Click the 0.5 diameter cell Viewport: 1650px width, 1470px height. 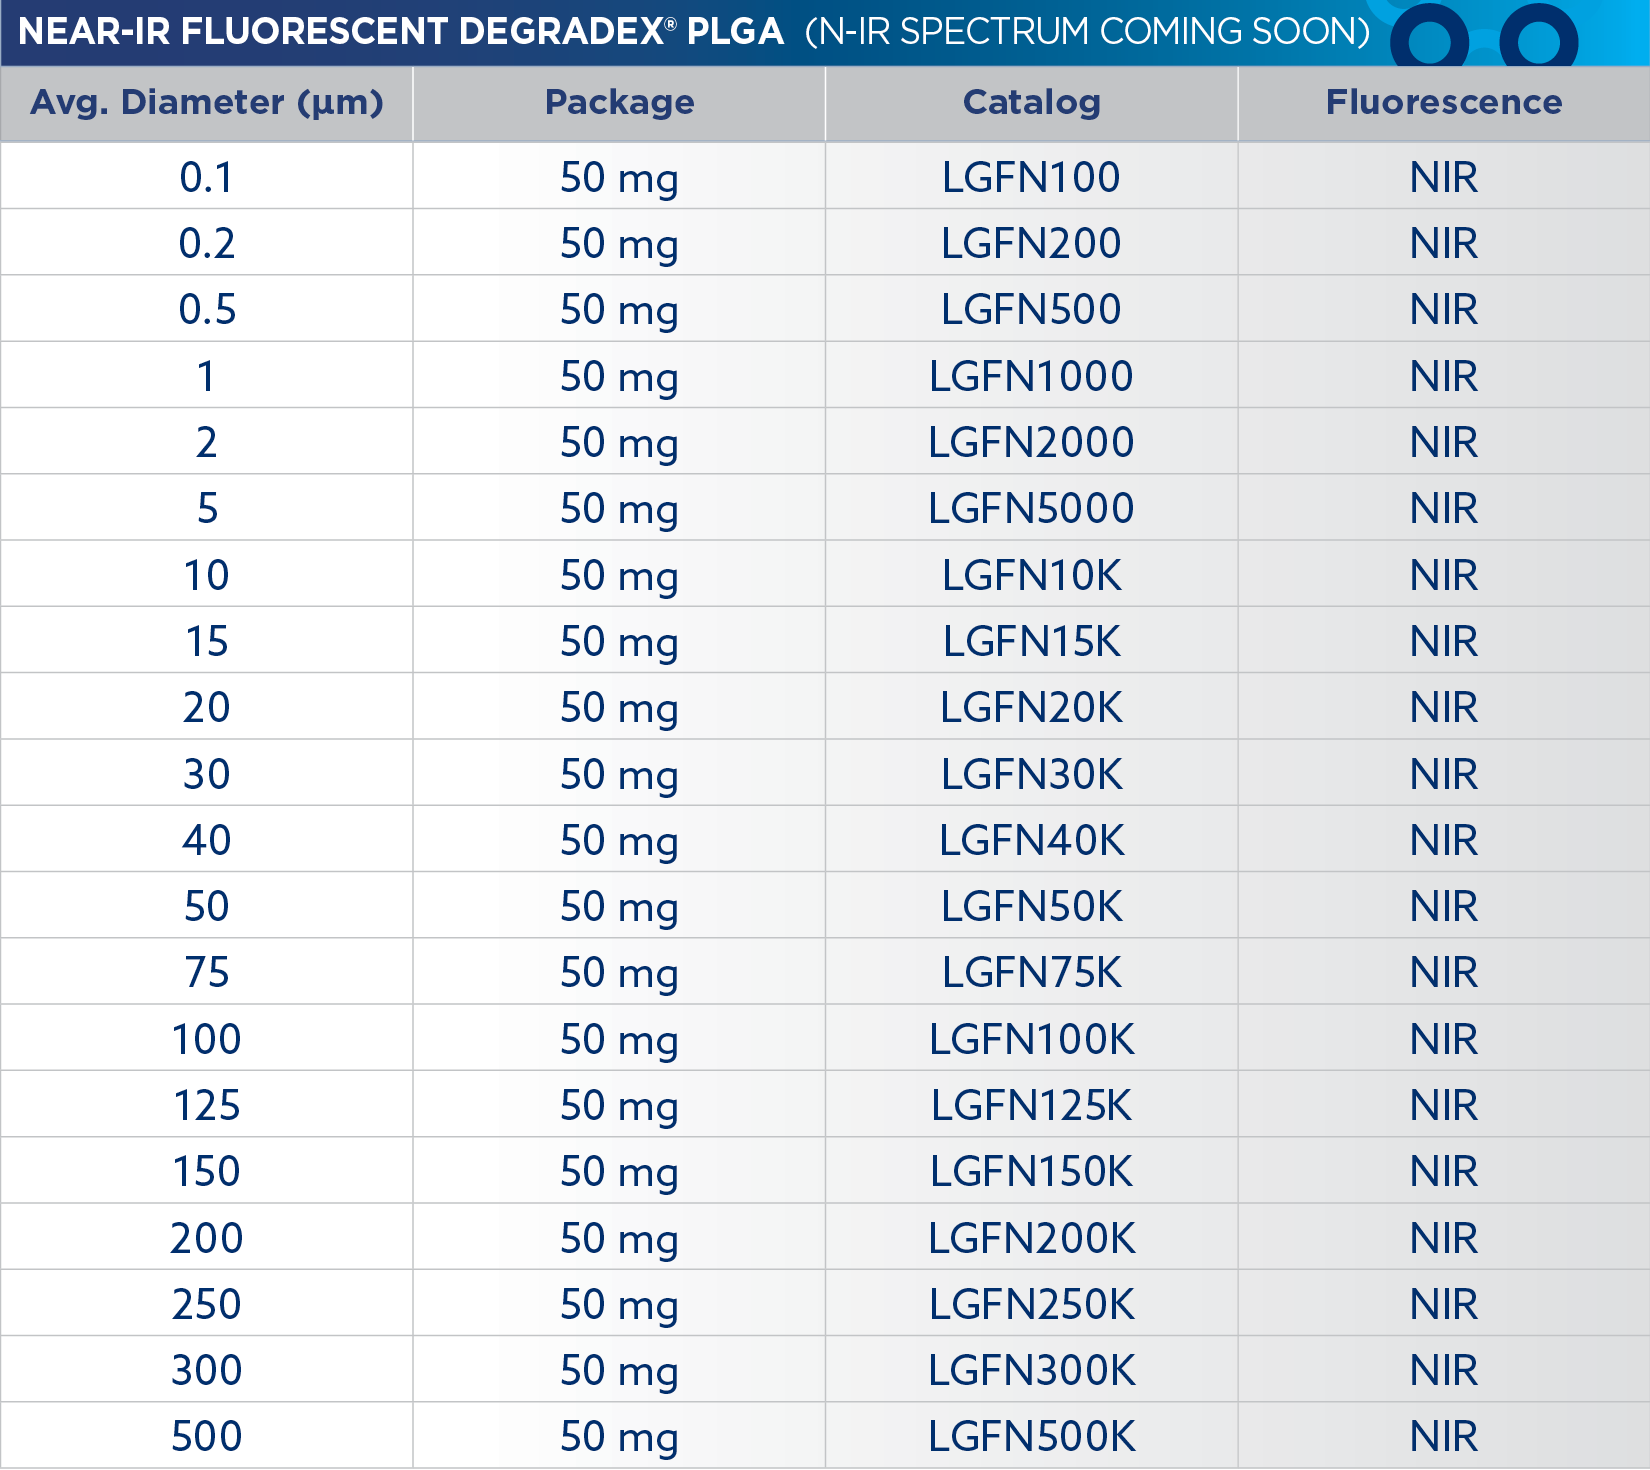207,309
